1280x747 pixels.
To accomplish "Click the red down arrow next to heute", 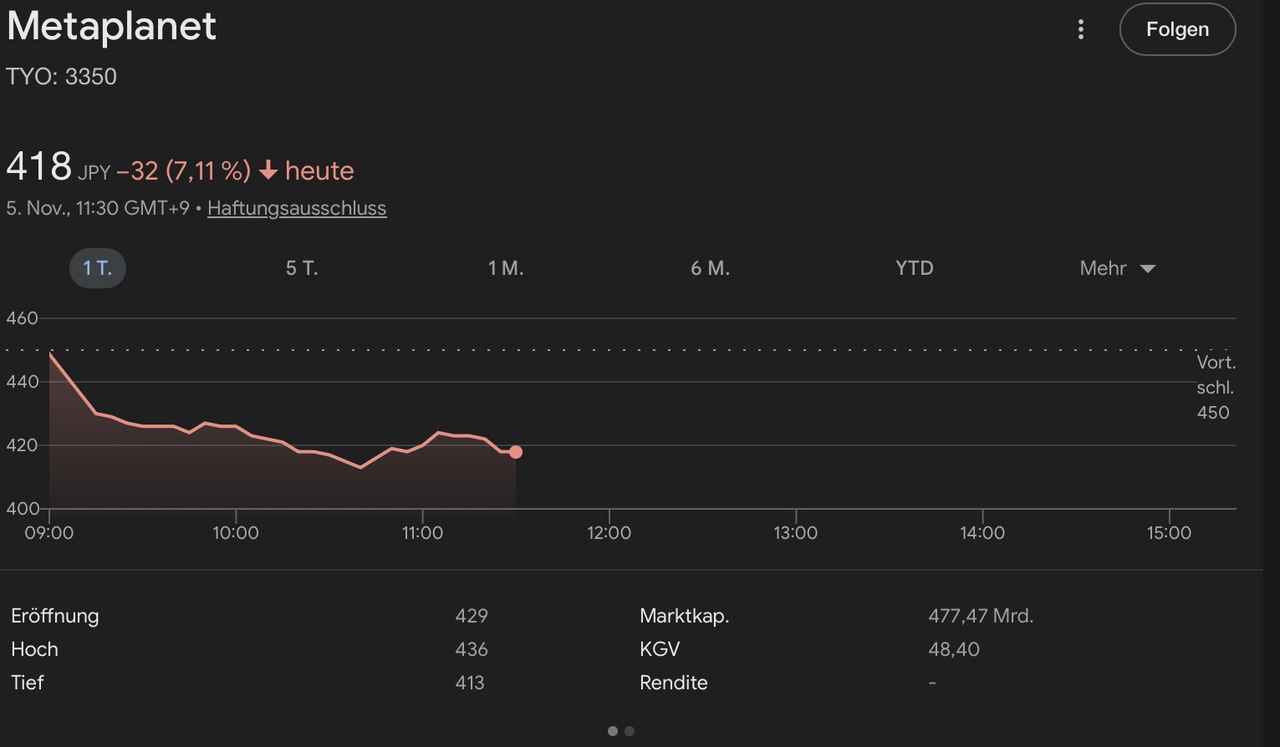I will (x=268, y=171).
